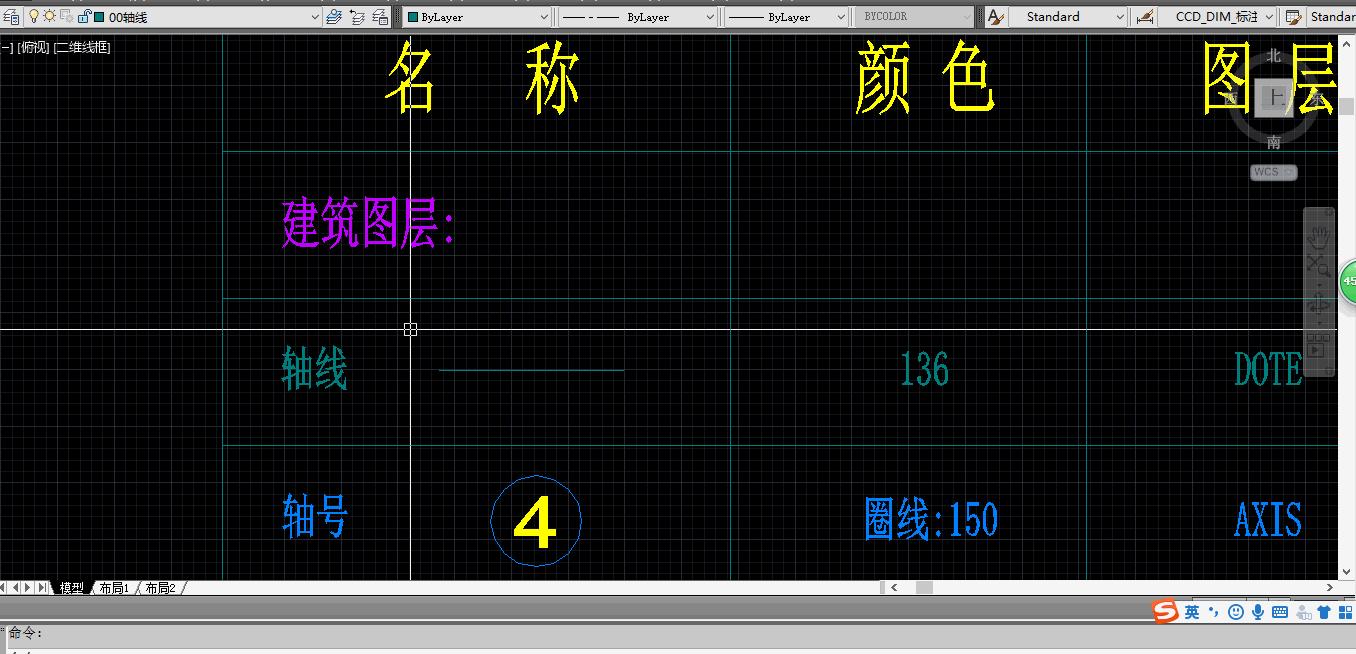This screenshot has height=654, width=1356.
Task: Open the Standard table style dropdown
Action: 1332,17
